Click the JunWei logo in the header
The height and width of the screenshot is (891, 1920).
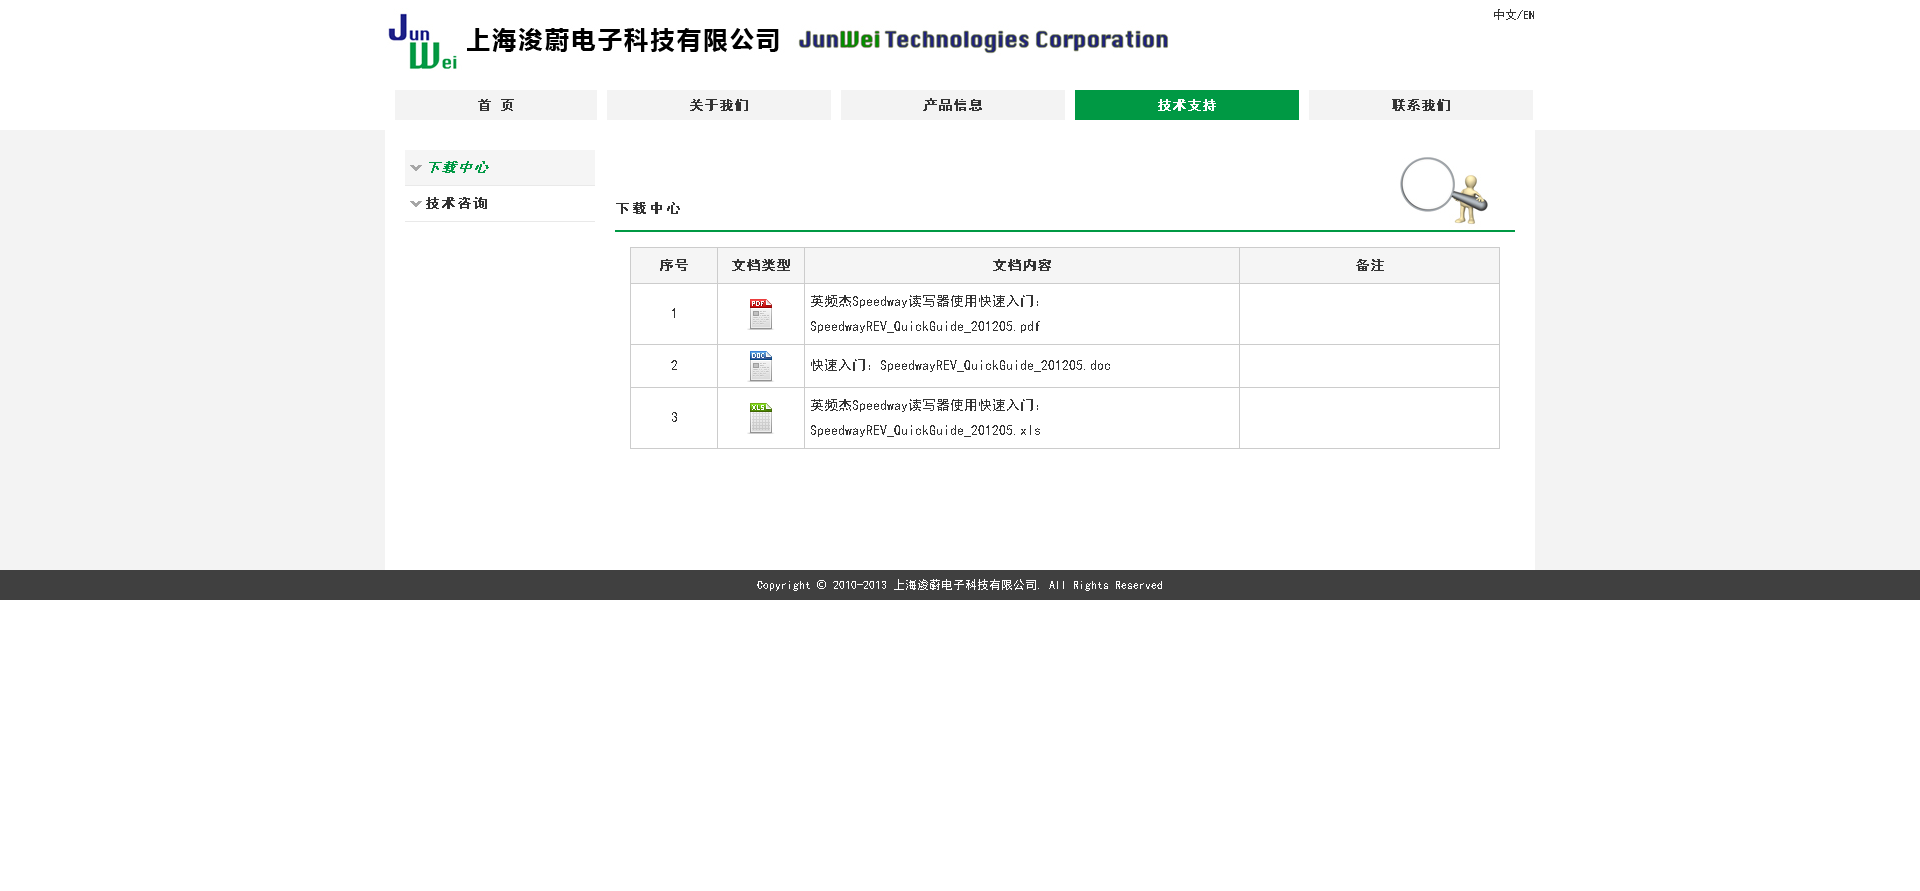[422, 42]
